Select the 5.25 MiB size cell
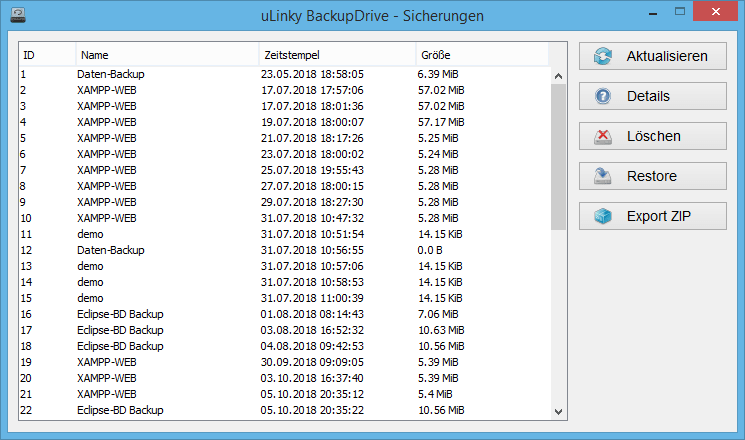Screen dimensions: 745x440 pos(438,138)
